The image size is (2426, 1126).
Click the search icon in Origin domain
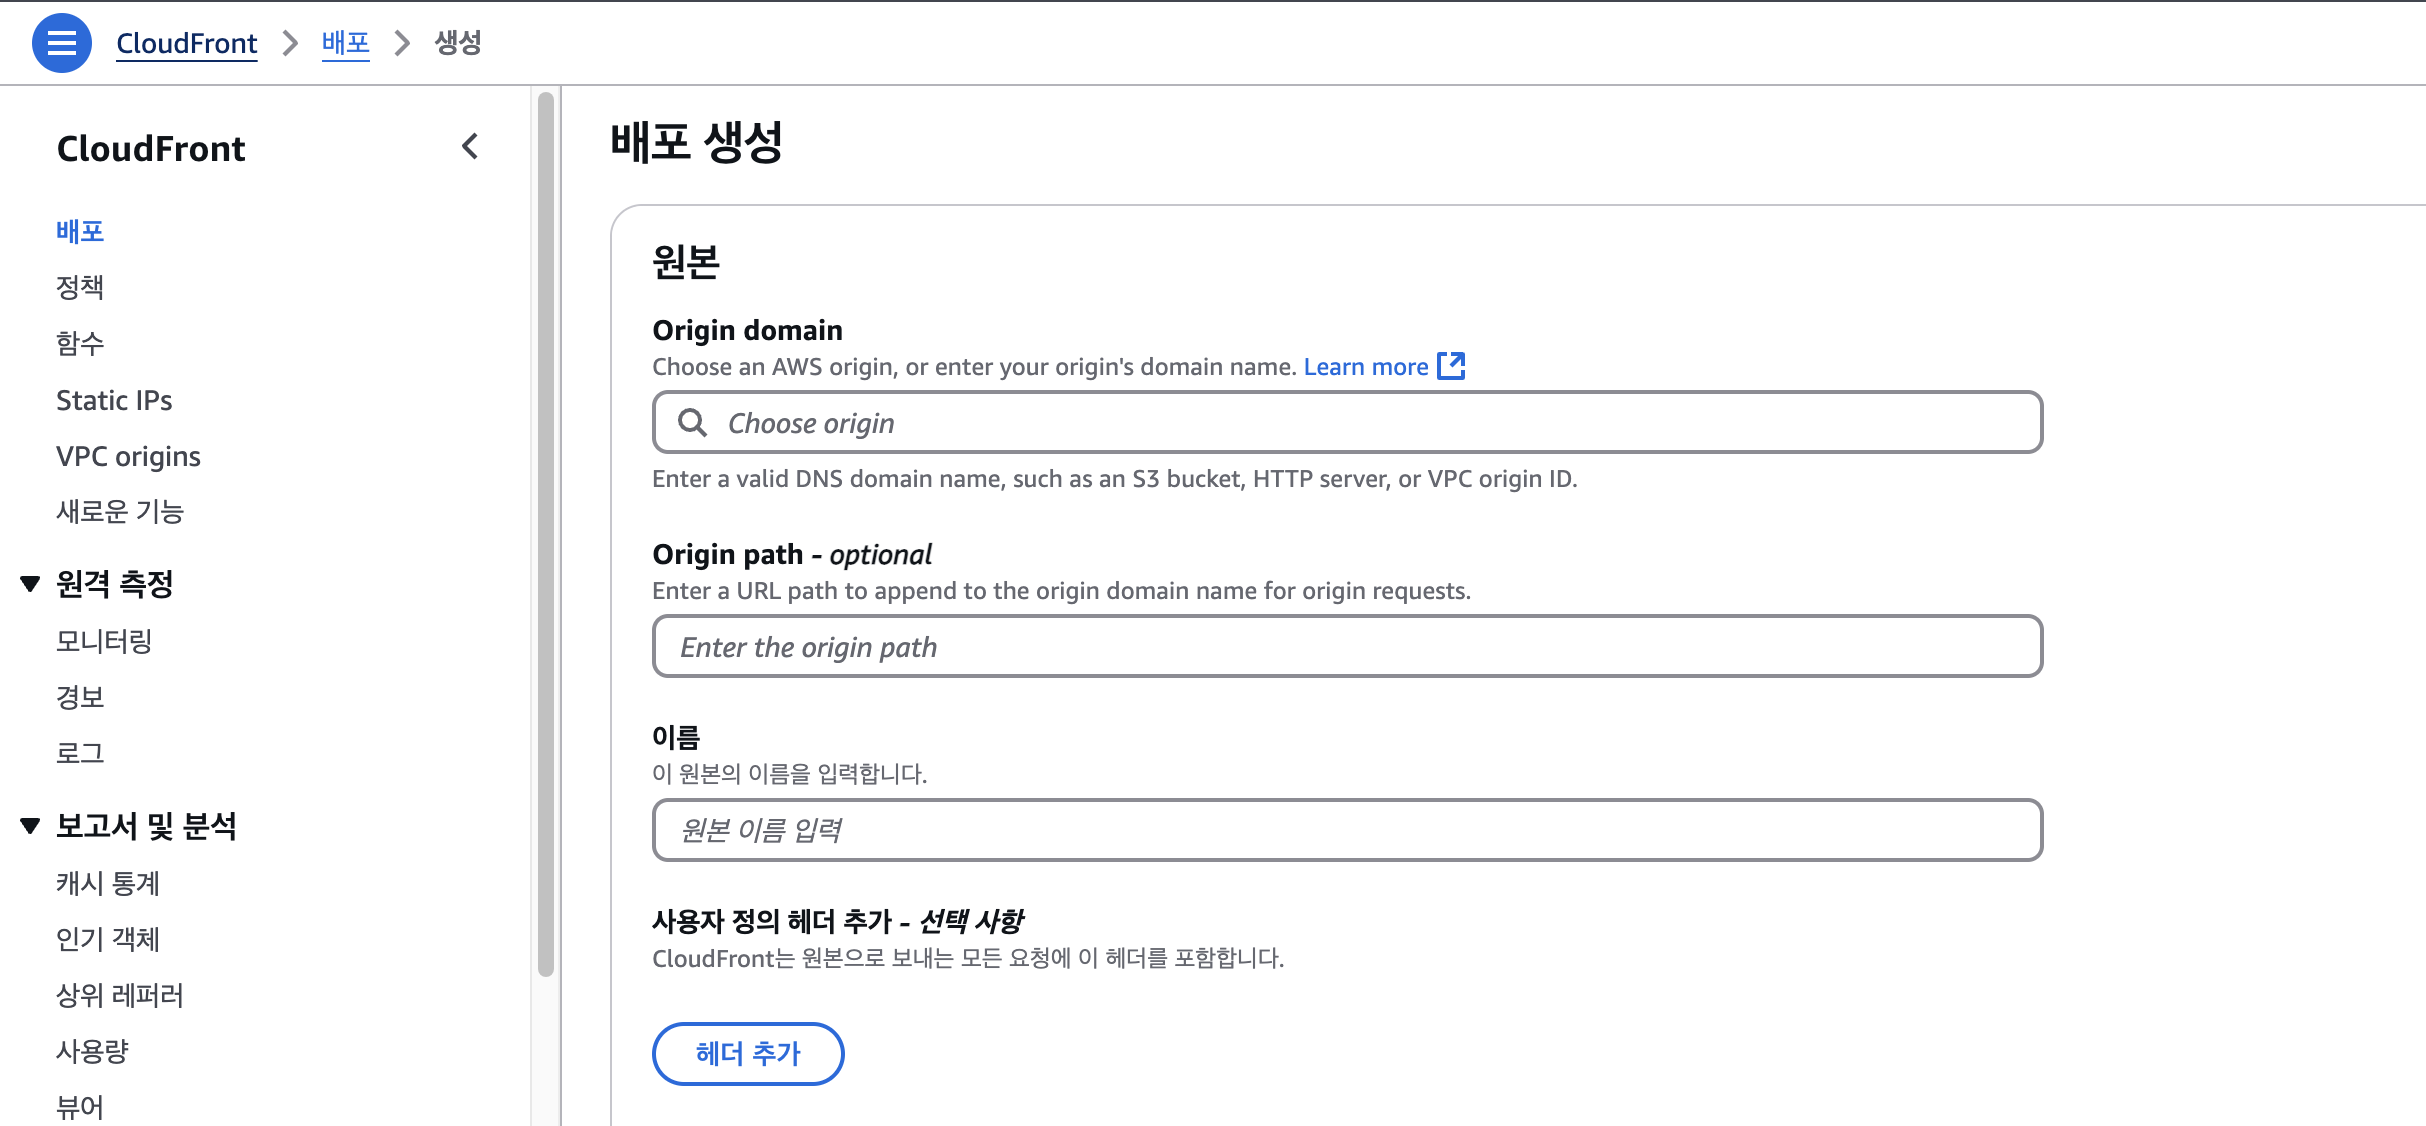[x=692, y=423]
